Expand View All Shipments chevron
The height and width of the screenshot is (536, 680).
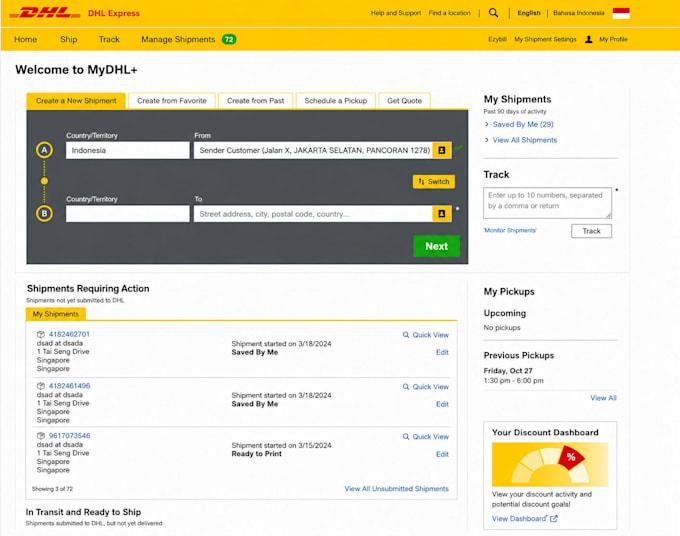point(487,140)
